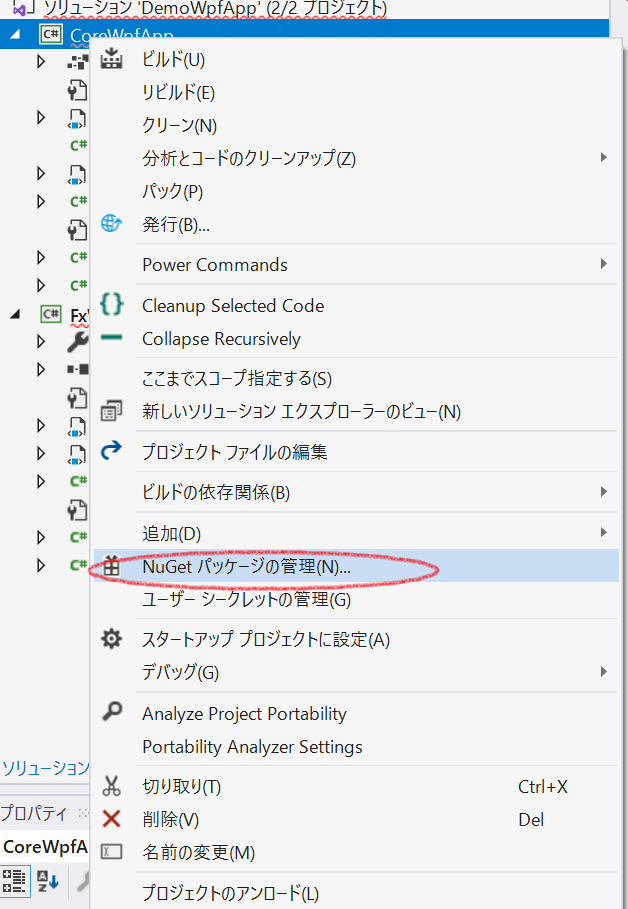Viewport: 628px width, 909px height.
Task: Click the new Solution Explorer view icon
Action: (111, 410)
